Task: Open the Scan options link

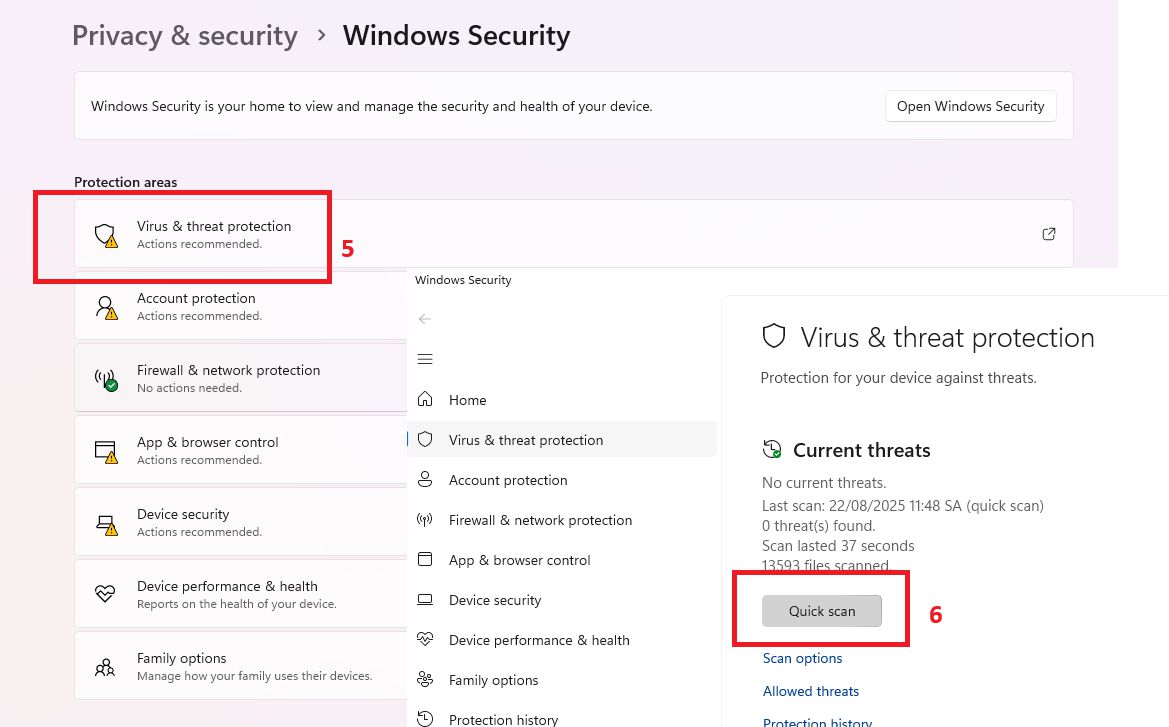Action: 802,658
